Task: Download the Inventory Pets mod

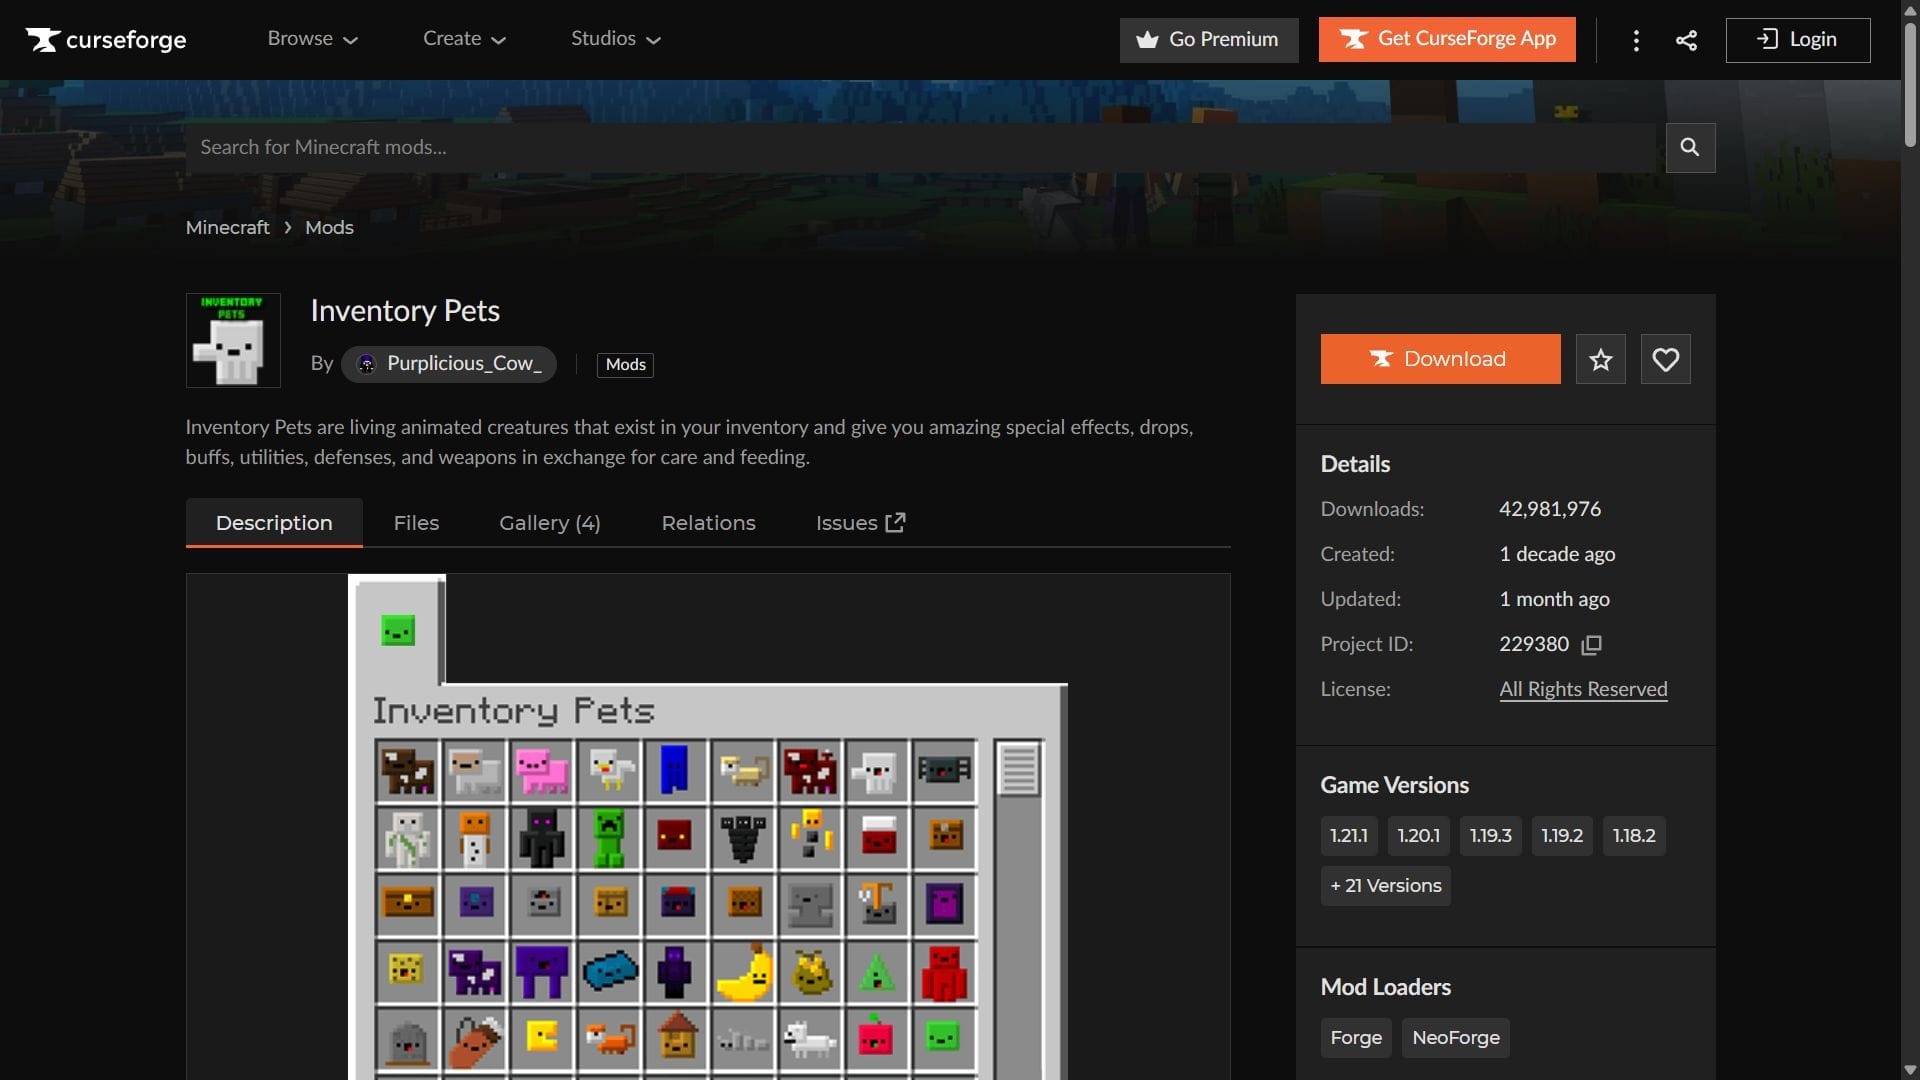Action: [1440, 359]
